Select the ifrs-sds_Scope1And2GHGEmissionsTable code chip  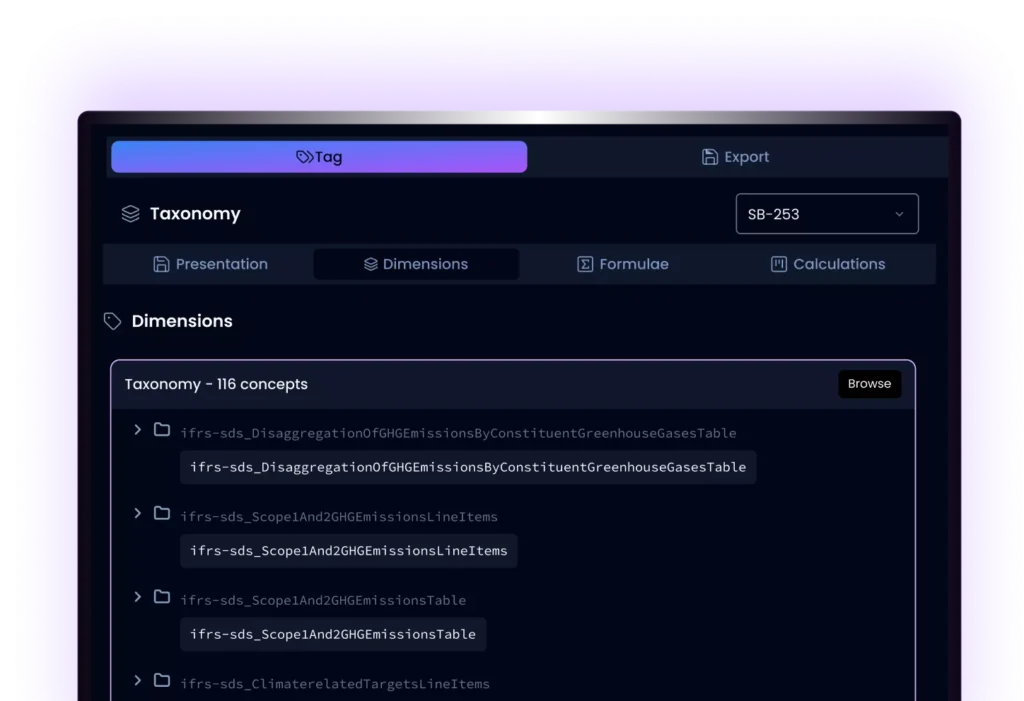click(x=333, y=634)
